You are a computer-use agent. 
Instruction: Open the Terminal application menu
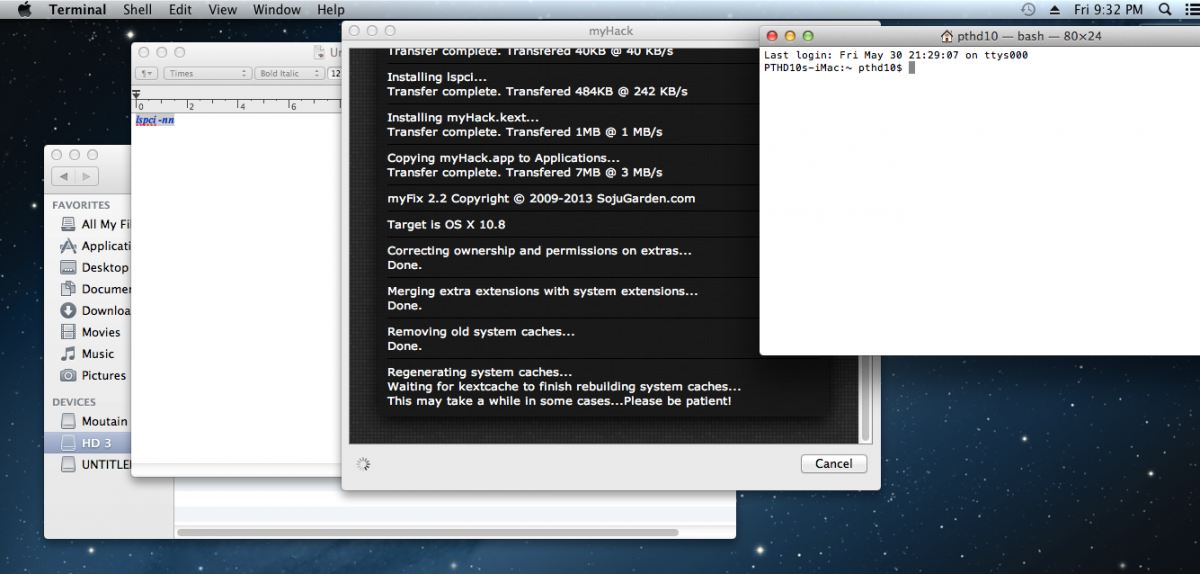point(77,10)
